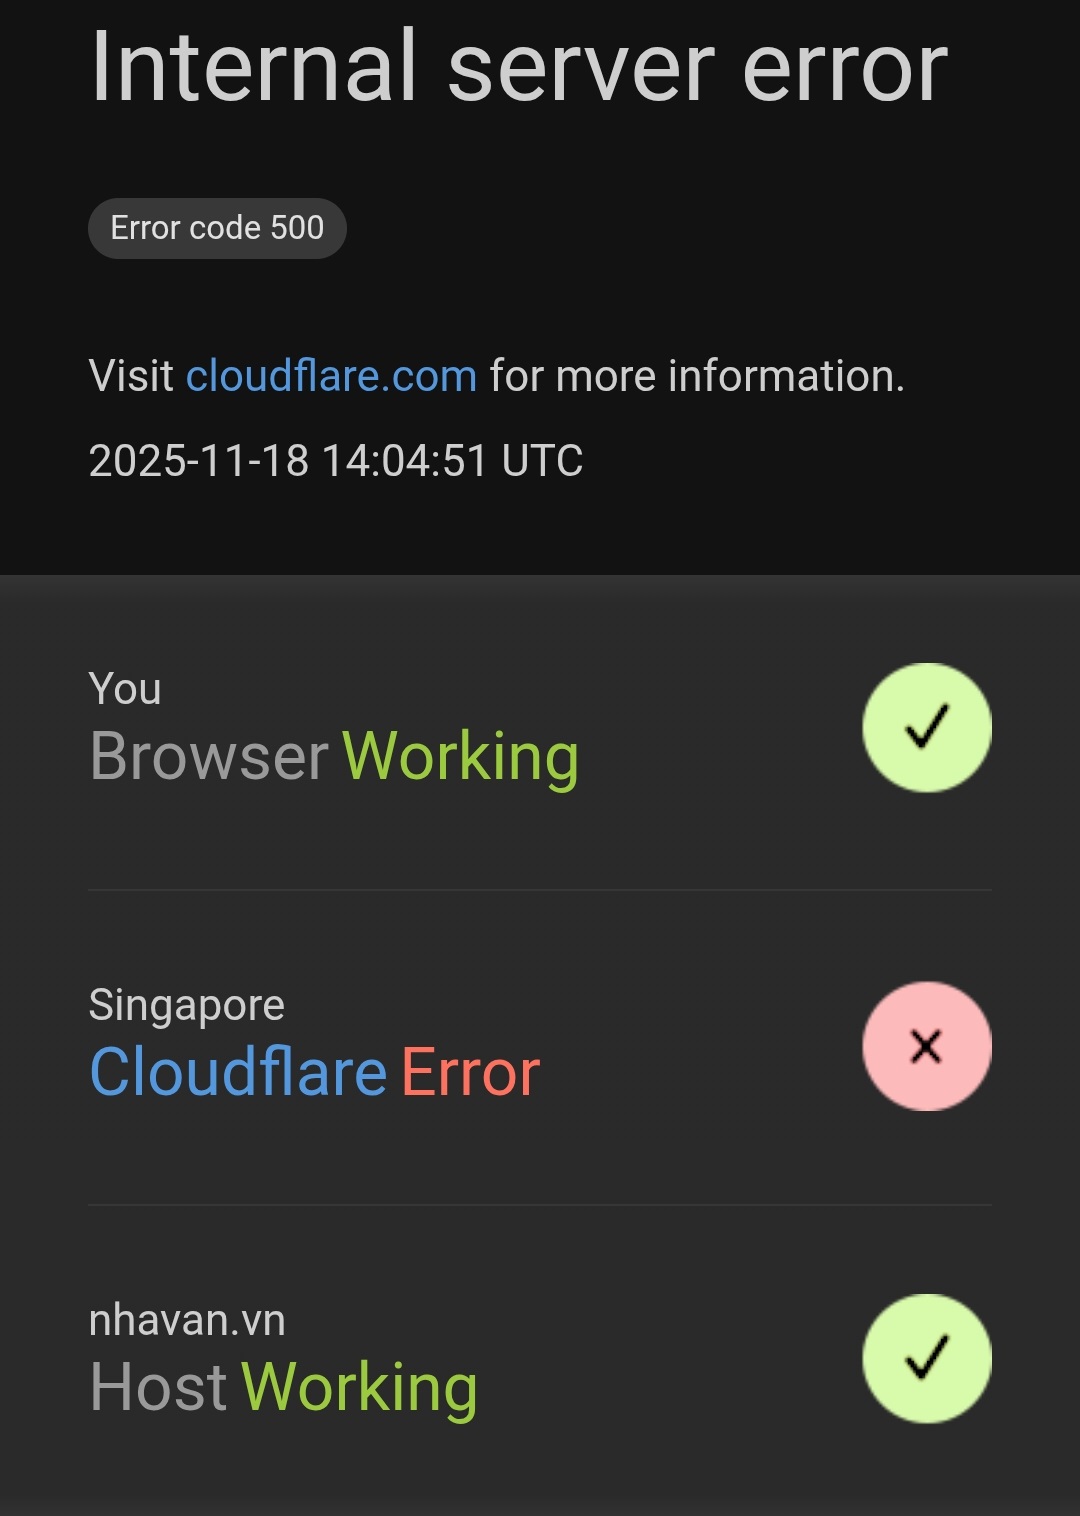Click the Singapore label above Cloudflare Error
This screenshot has height=1516, width=1080.
(x=186, y=1005)
